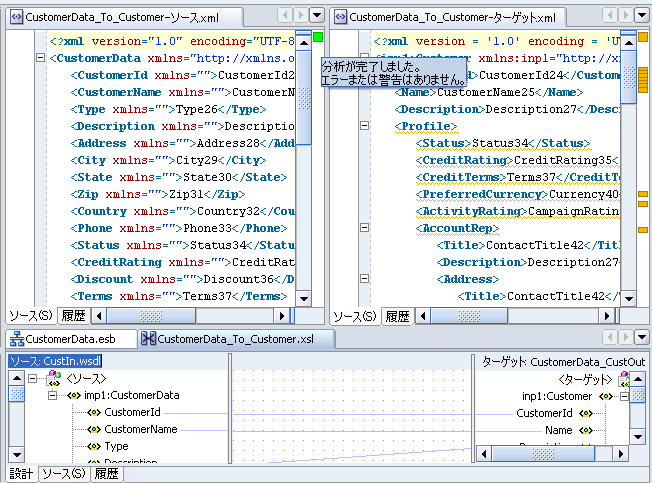Collapse the CustomerData XML element fold
Image resolution: width=652 pixels, height=483 pixels.
pos(40,58)
